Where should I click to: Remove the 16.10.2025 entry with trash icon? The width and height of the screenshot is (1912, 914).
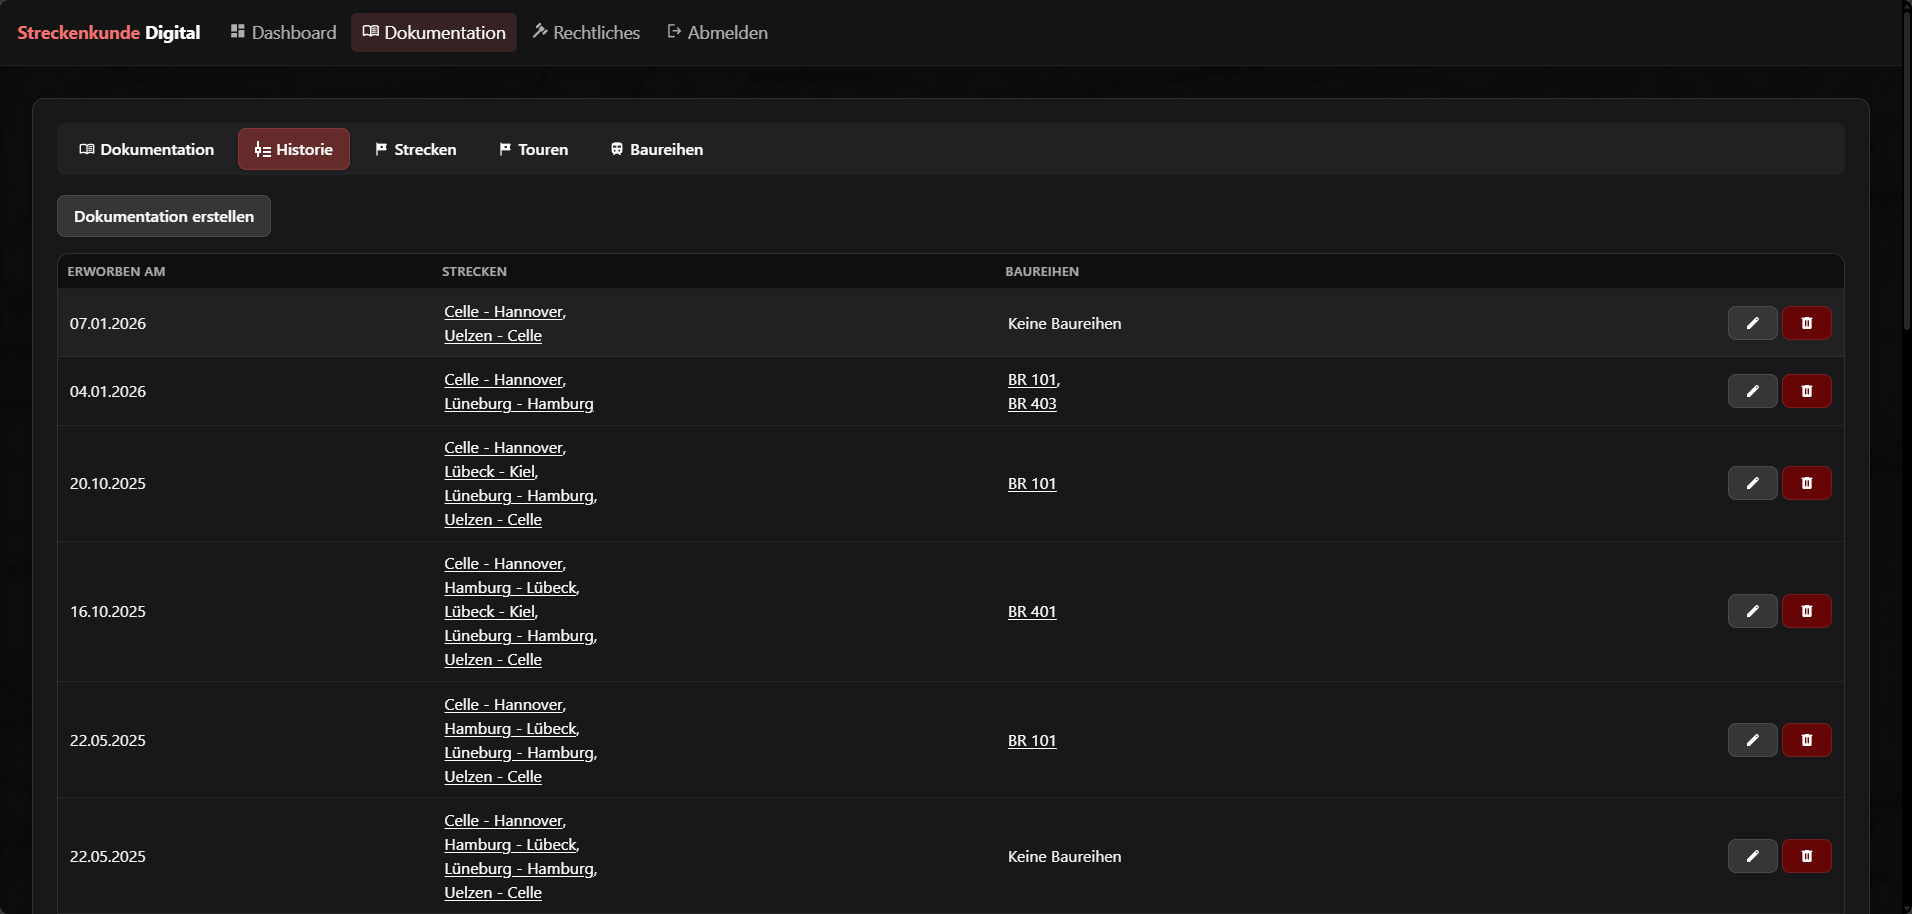1806,611
